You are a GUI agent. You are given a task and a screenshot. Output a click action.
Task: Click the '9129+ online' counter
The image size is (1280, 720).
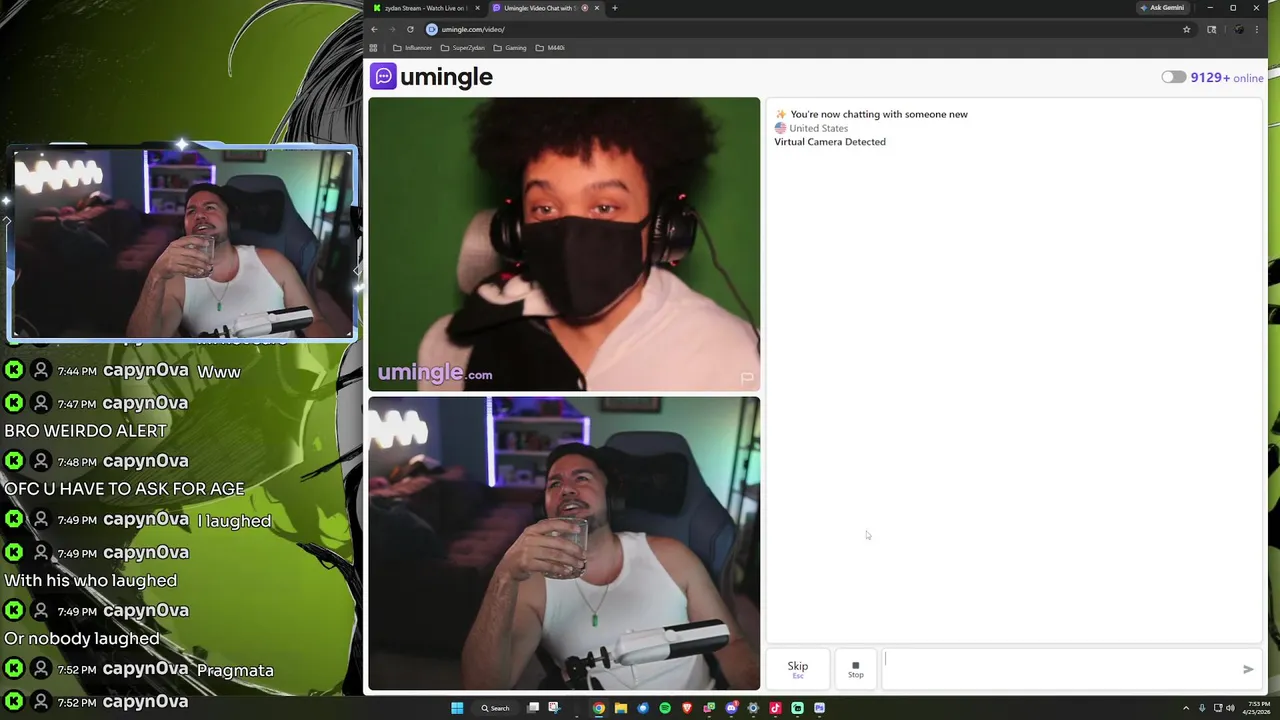point(1227,77)
